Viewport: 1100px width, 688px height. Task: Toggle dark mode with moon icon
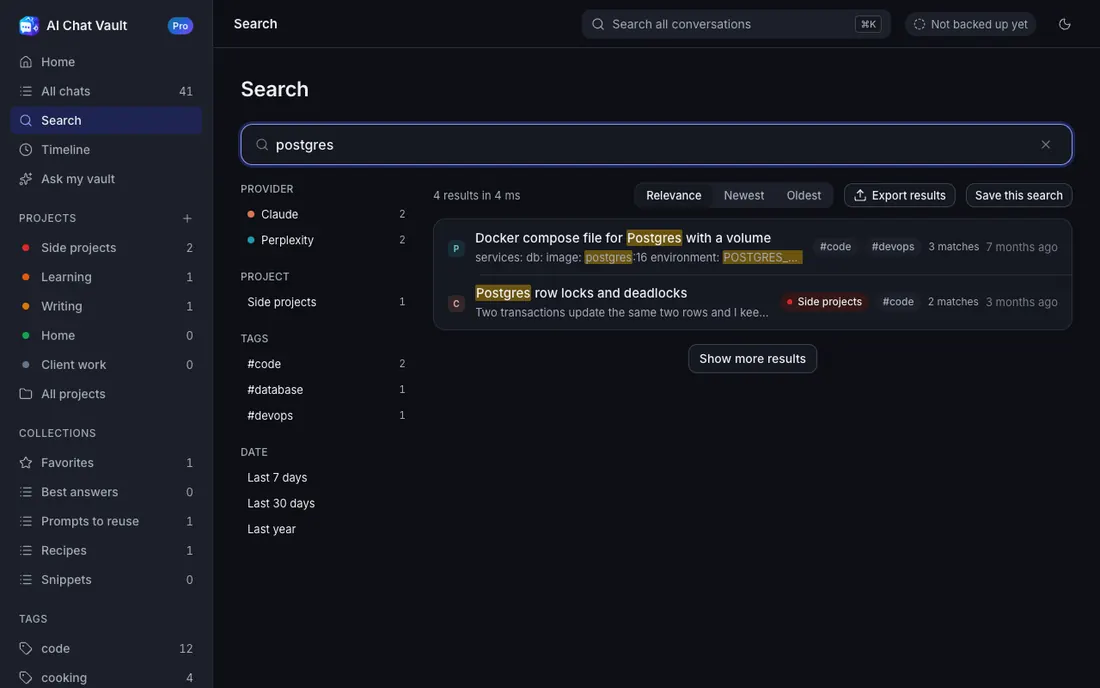1064,24
